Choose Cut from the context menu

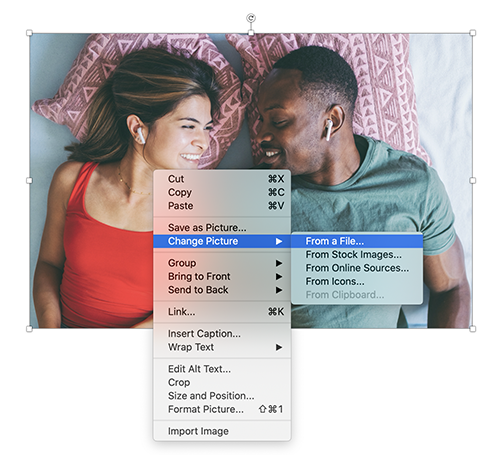[222, 179]
